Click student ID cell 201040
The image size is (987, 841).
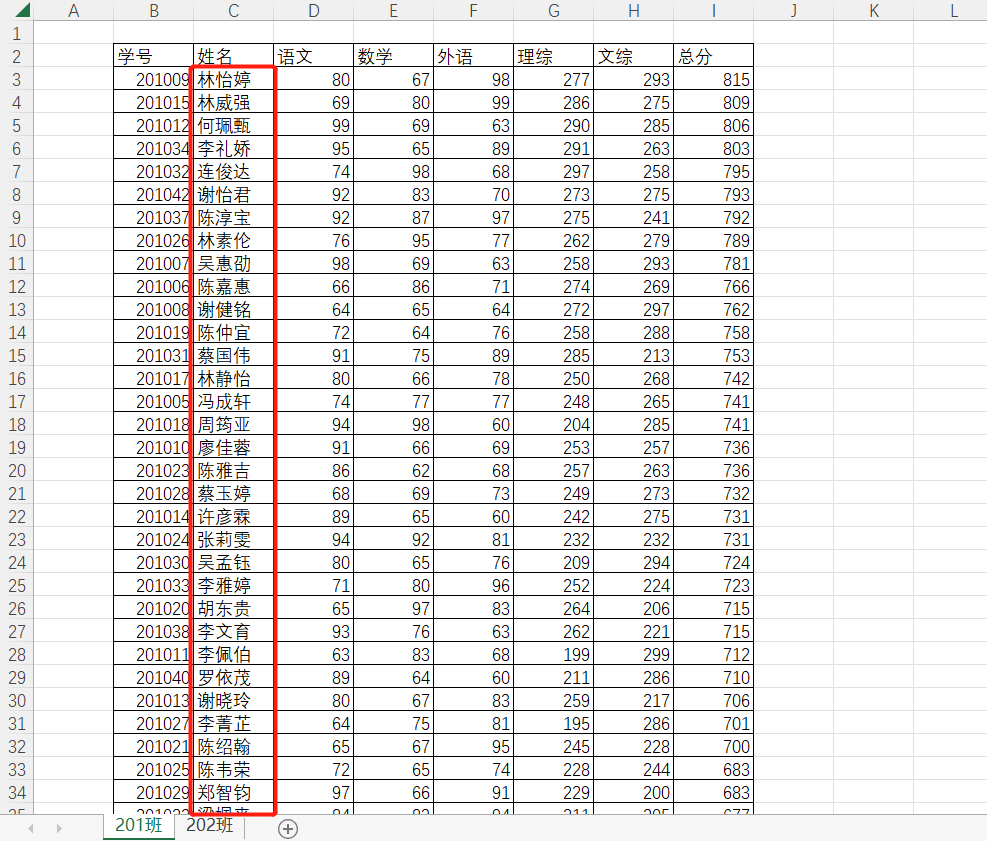click(x=154, y=677)
